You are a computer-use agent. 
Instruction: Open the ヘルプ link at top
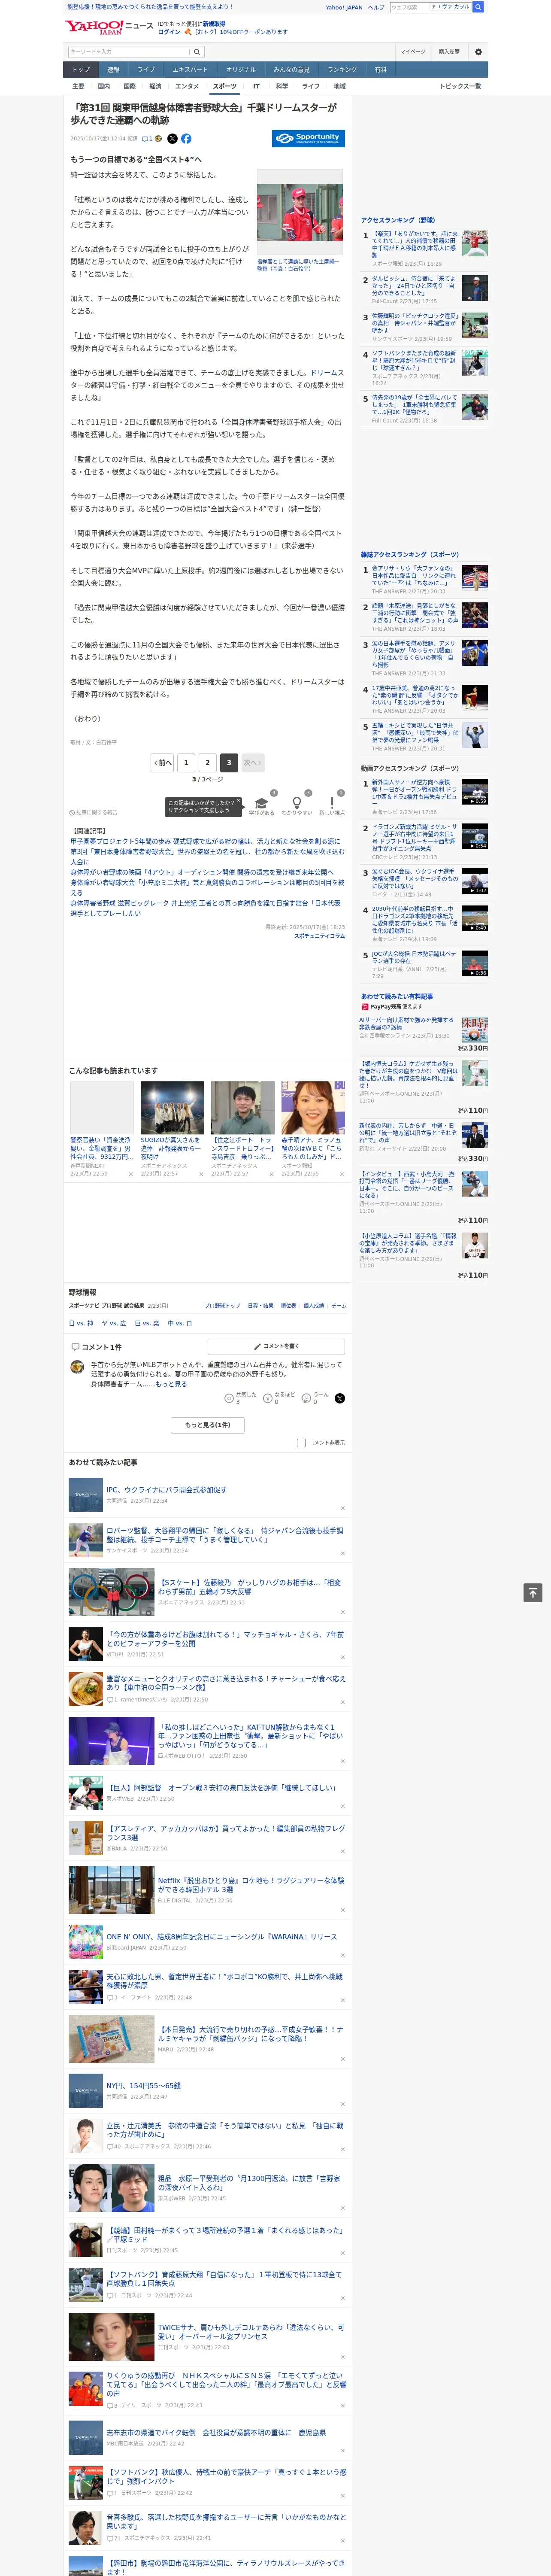tap(375, 7)
